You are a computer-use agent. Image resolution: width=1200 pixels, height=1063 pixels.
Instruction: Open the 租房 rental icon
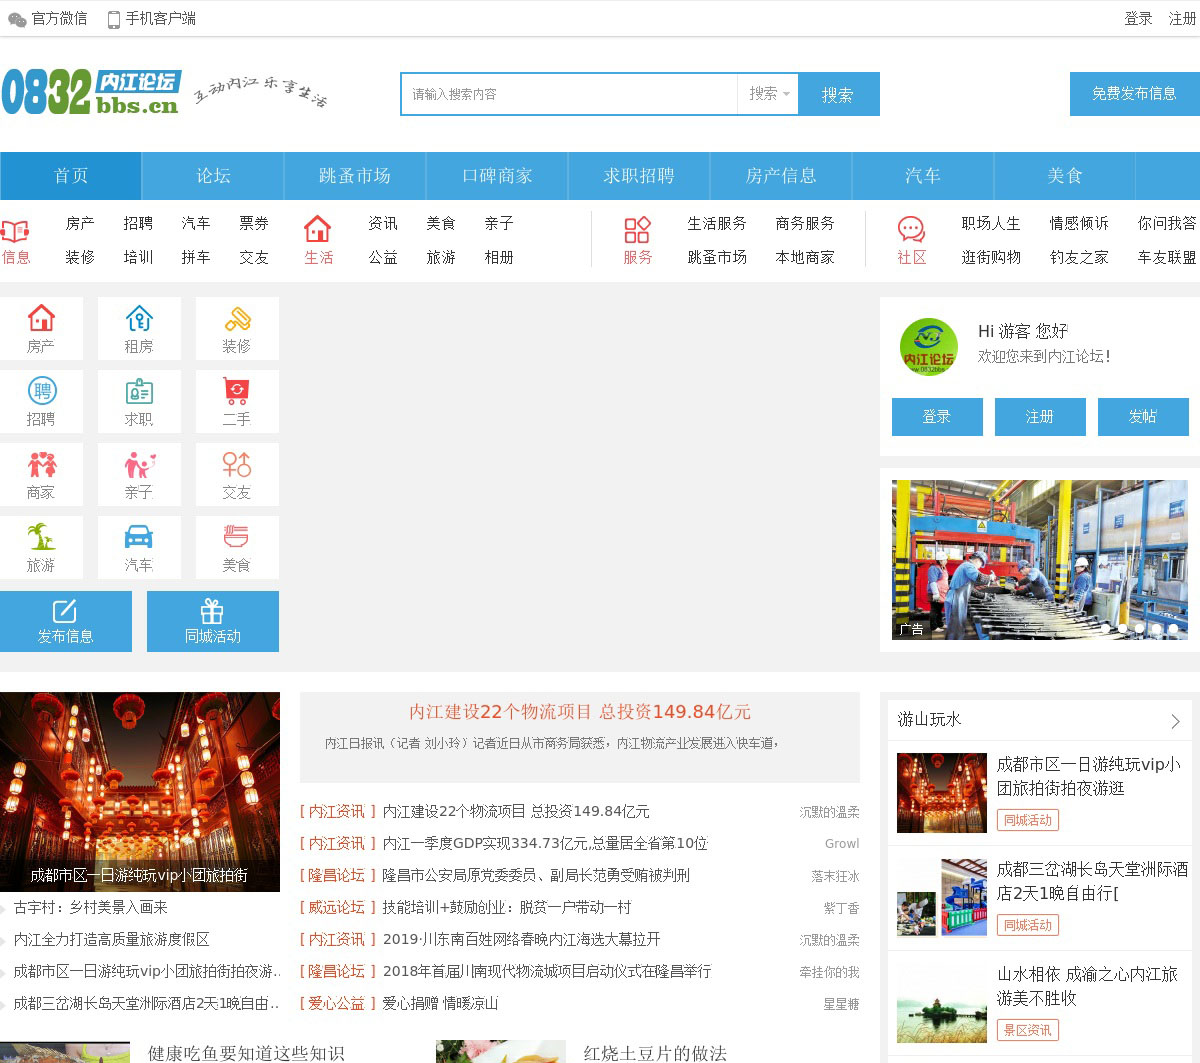point(139,319)
